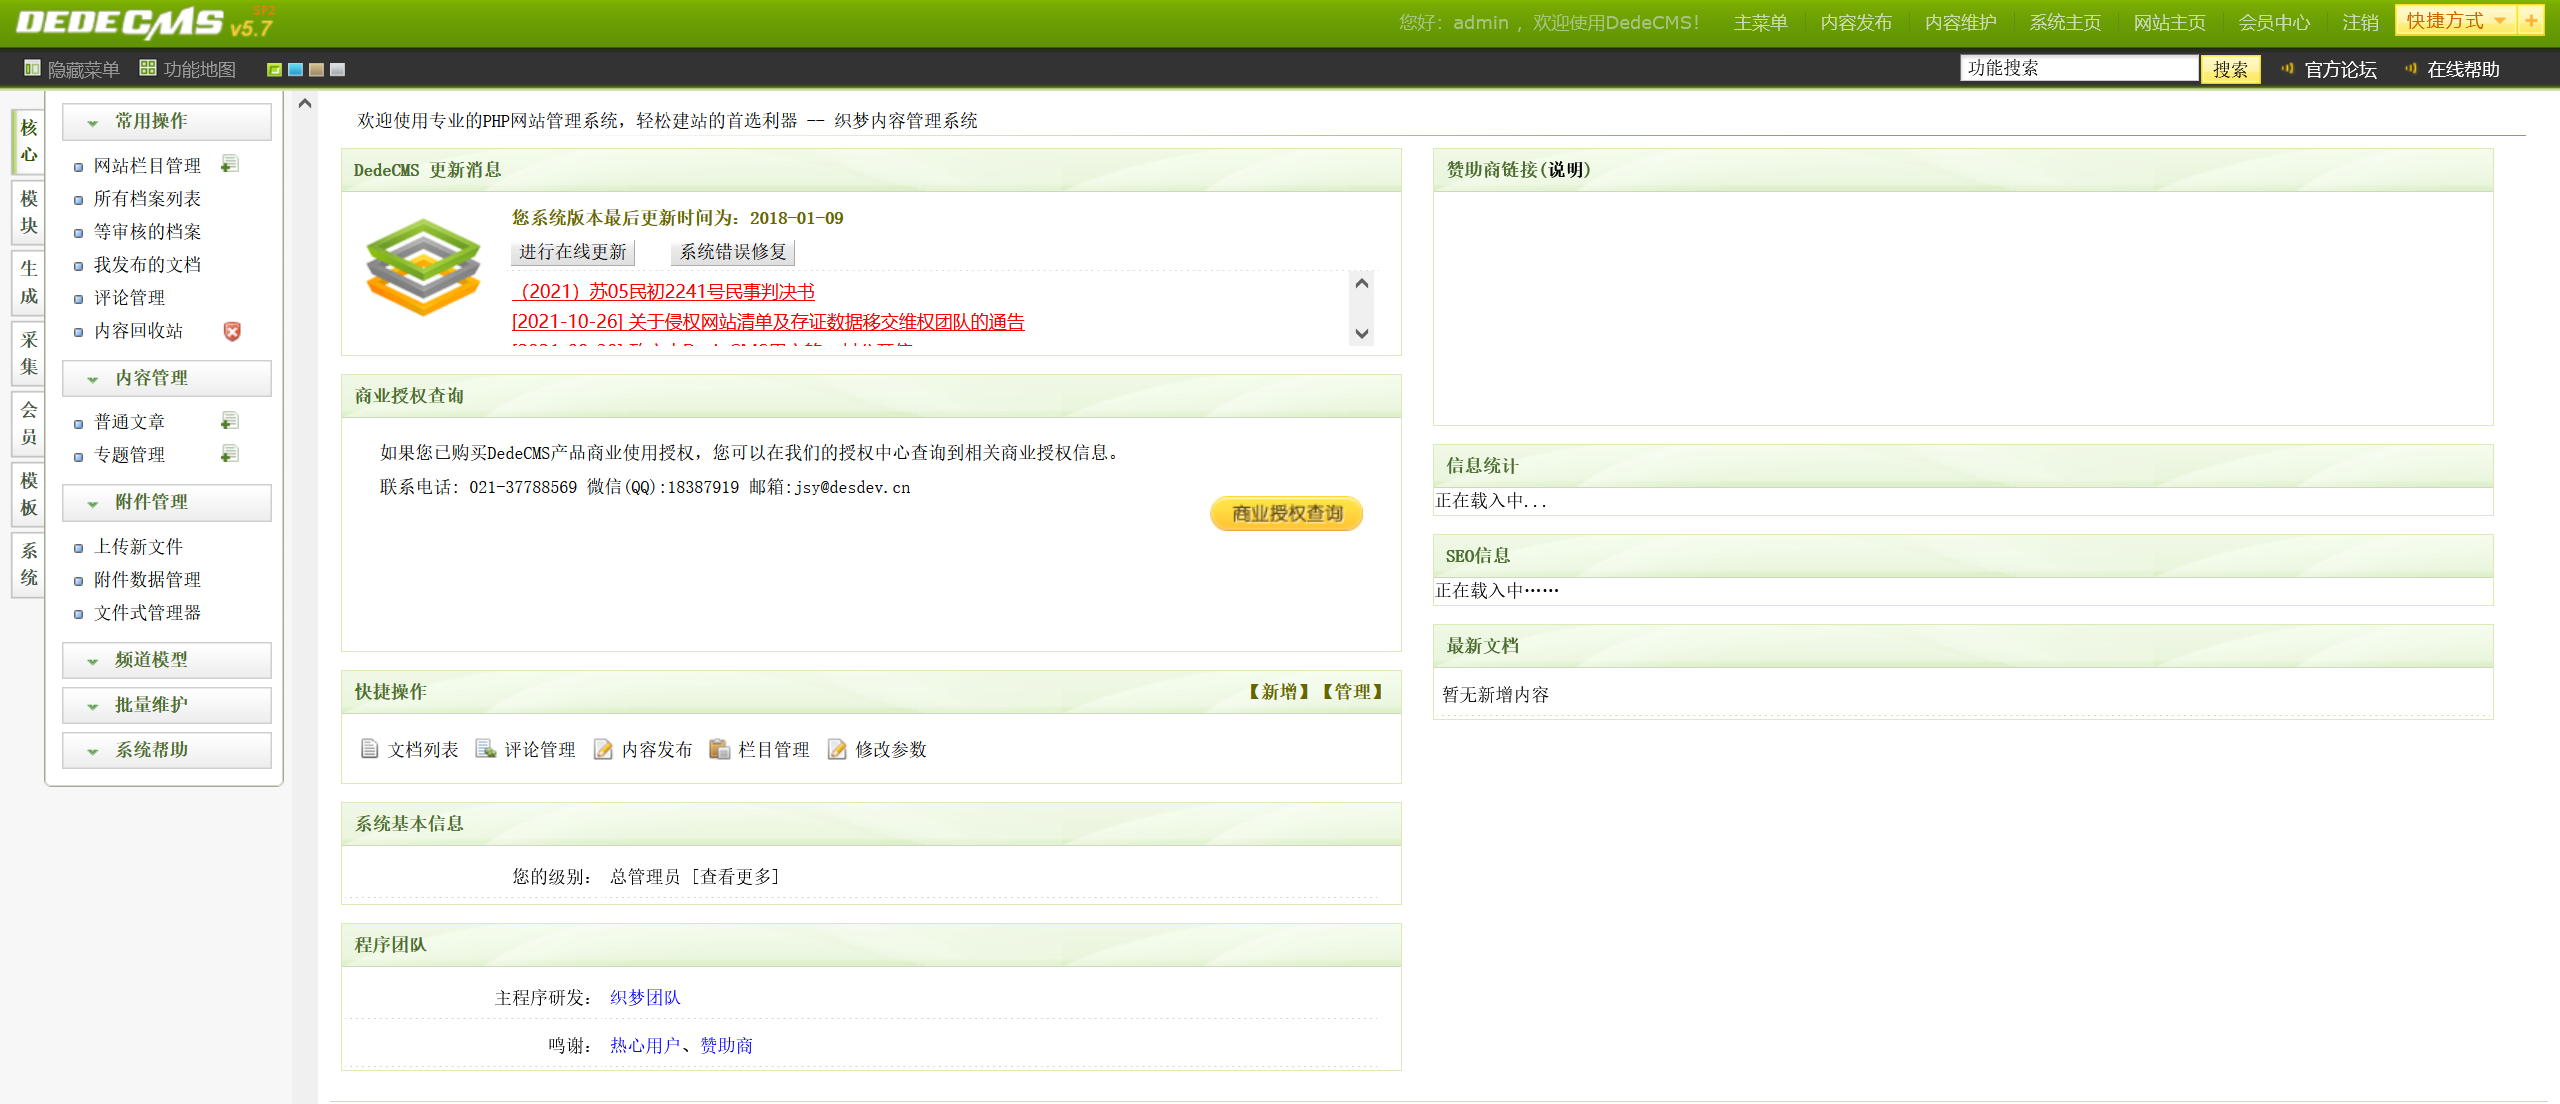Viewport: 2560px width, 1104px height.
Task: Click the red shield icon beside 内容回收站
Action: pyautogui.click(x=232, y=331)
